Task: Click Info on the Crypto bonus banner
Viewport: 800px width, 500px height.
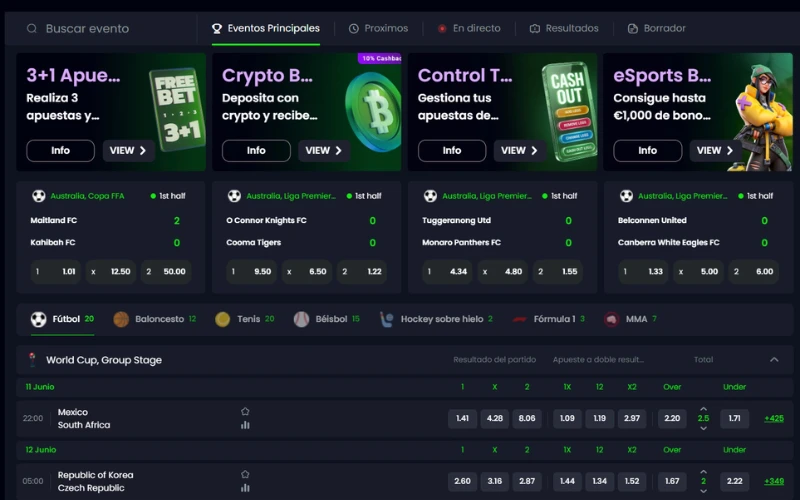Action: click(x=256, y=151)
